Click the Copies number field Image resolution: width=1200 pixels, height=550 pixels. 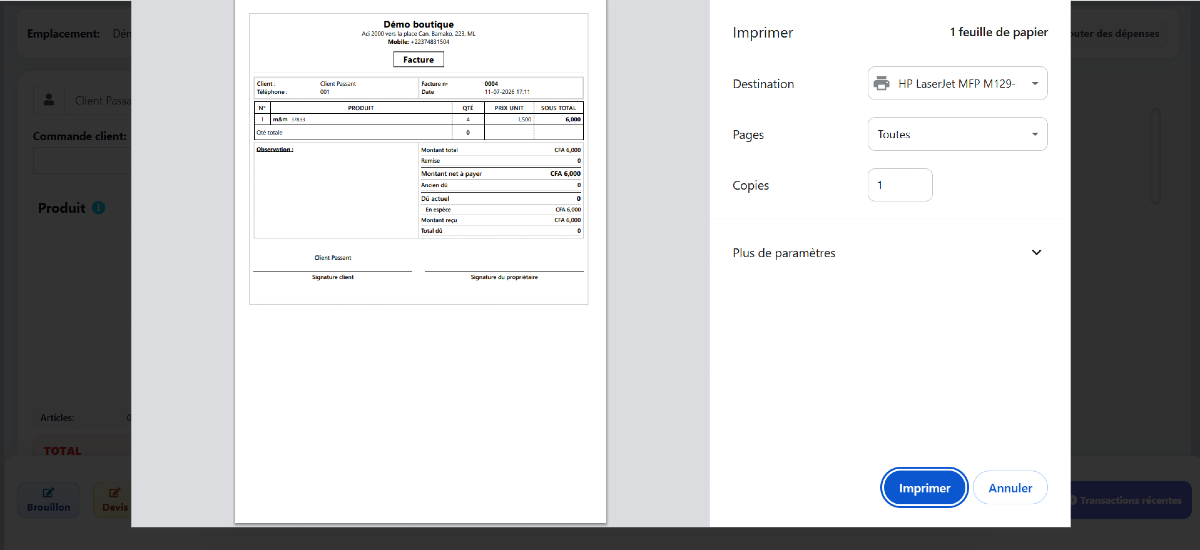[x=900, y=185]
